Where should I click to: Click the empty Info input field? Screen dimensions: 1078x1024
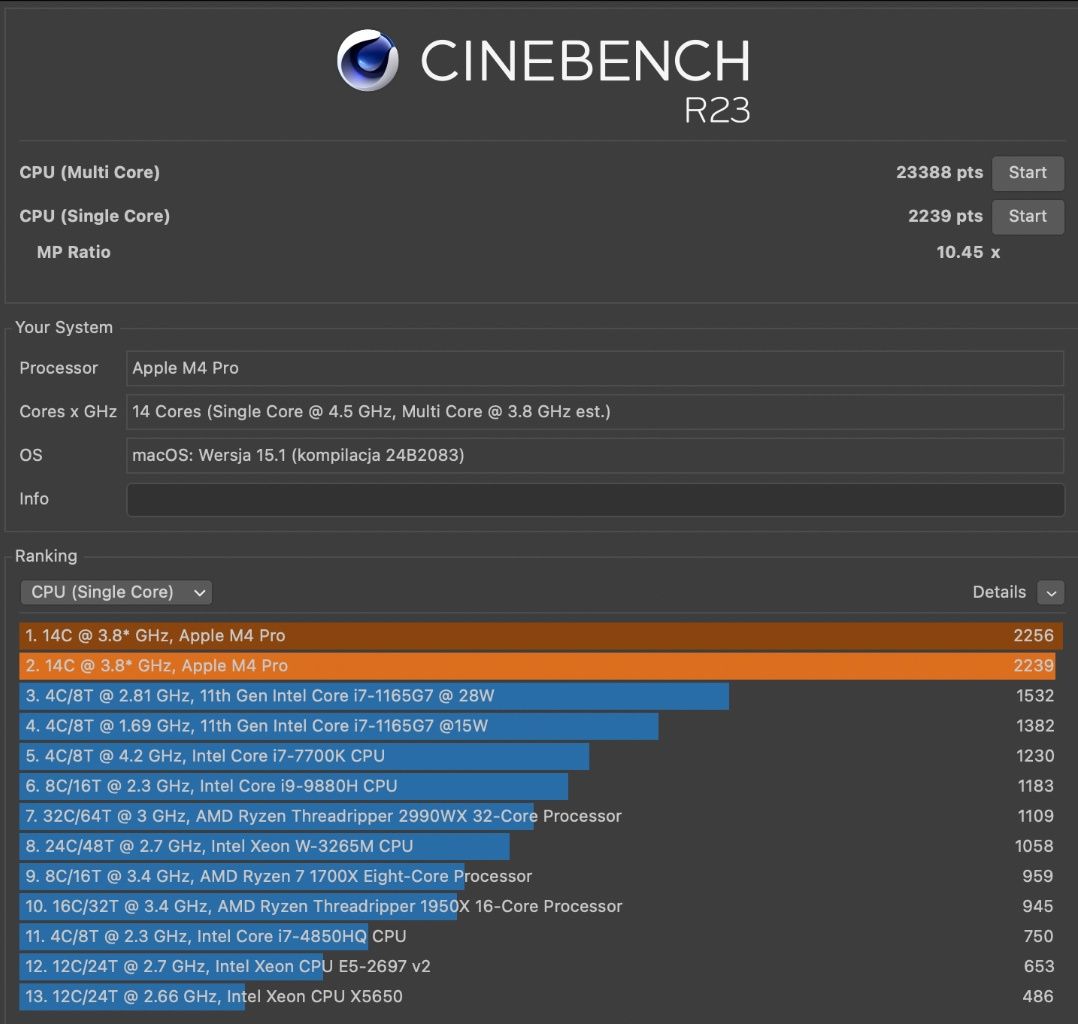click(x=595, y=499)
